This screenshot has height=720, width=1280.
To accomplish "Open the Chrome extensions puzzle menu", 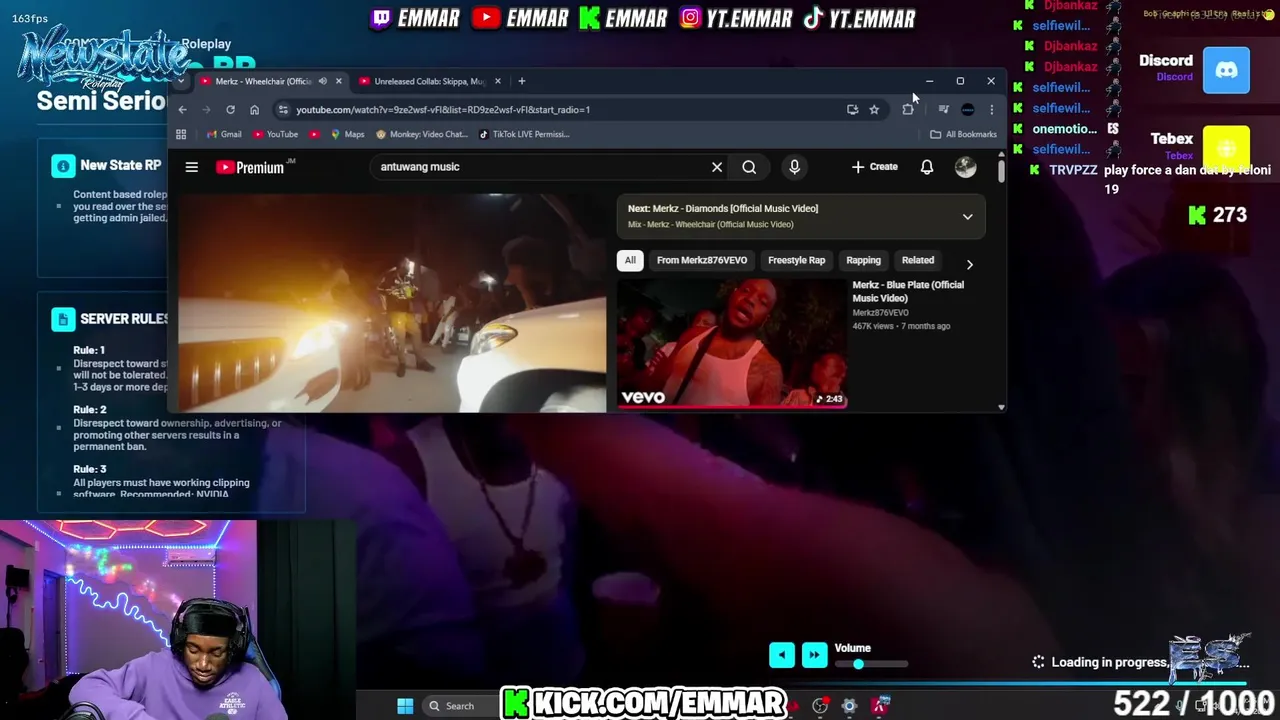I will click(908, 110).
